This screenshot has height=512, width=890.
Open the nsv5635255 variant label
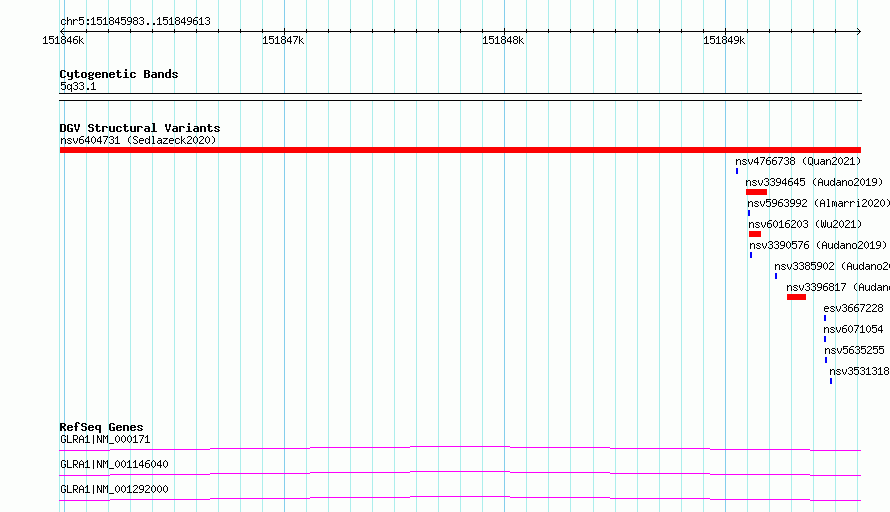click(x=854, y=350)
